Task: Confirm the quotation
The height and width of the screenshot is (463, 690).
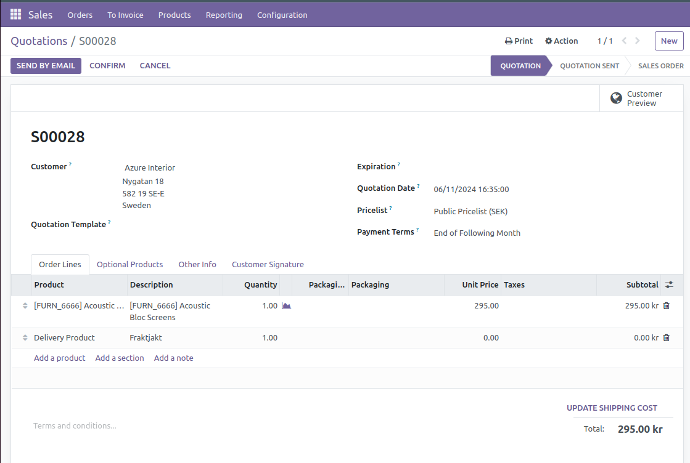Action: pos(107,66)
